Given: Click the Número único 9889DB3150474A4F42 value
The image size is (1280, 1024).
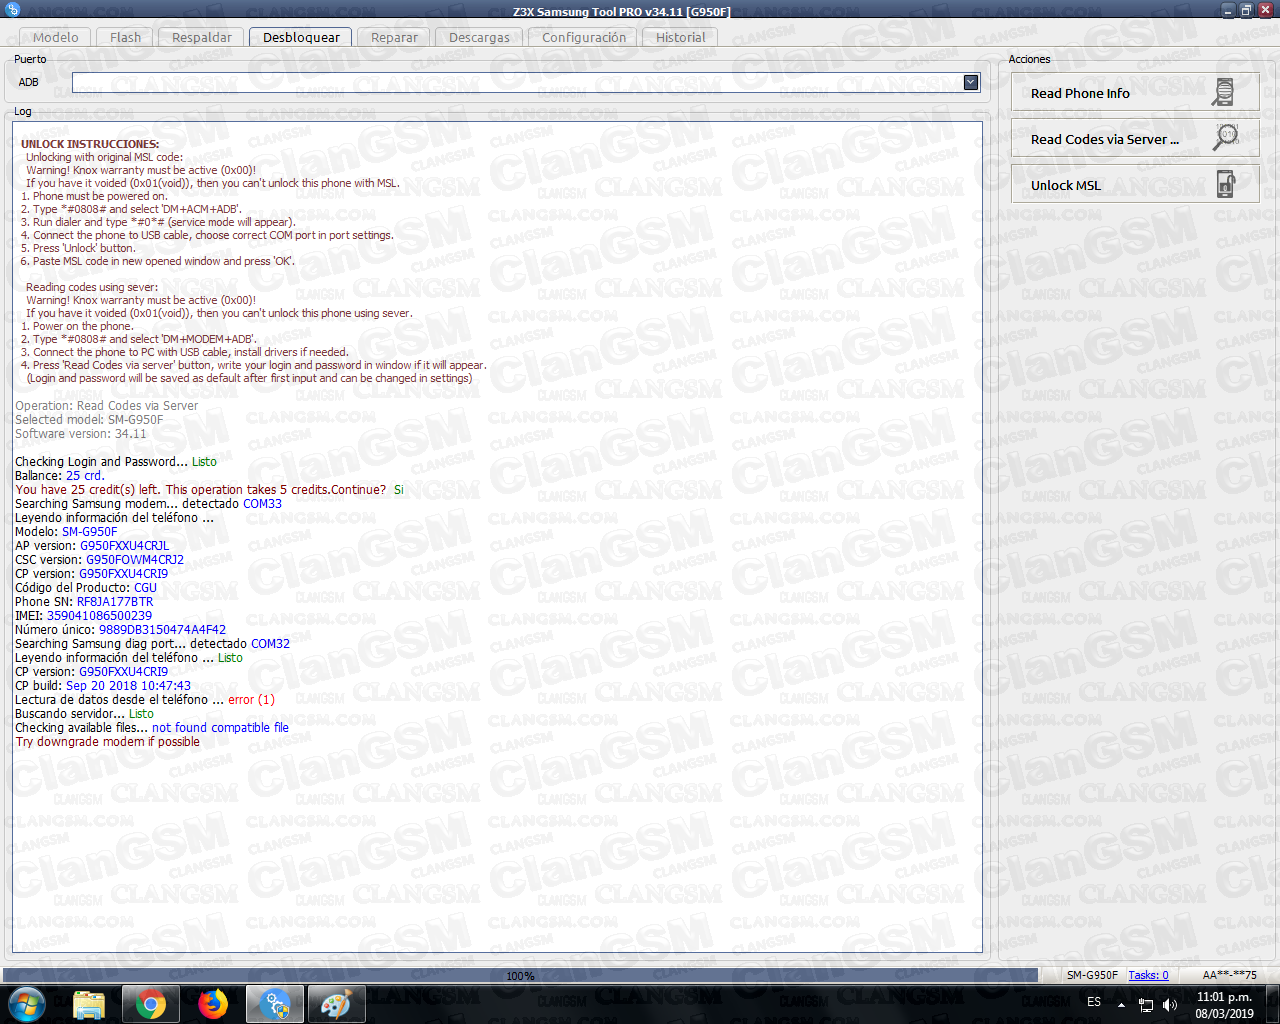Looking at the screenshot, I should (x=162, y=630).
